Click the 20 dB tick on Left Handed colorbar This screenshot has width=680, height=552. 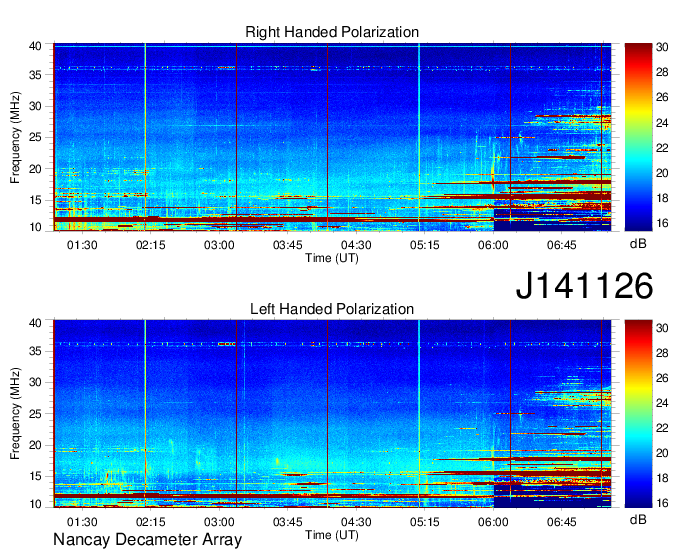point(662,454)
